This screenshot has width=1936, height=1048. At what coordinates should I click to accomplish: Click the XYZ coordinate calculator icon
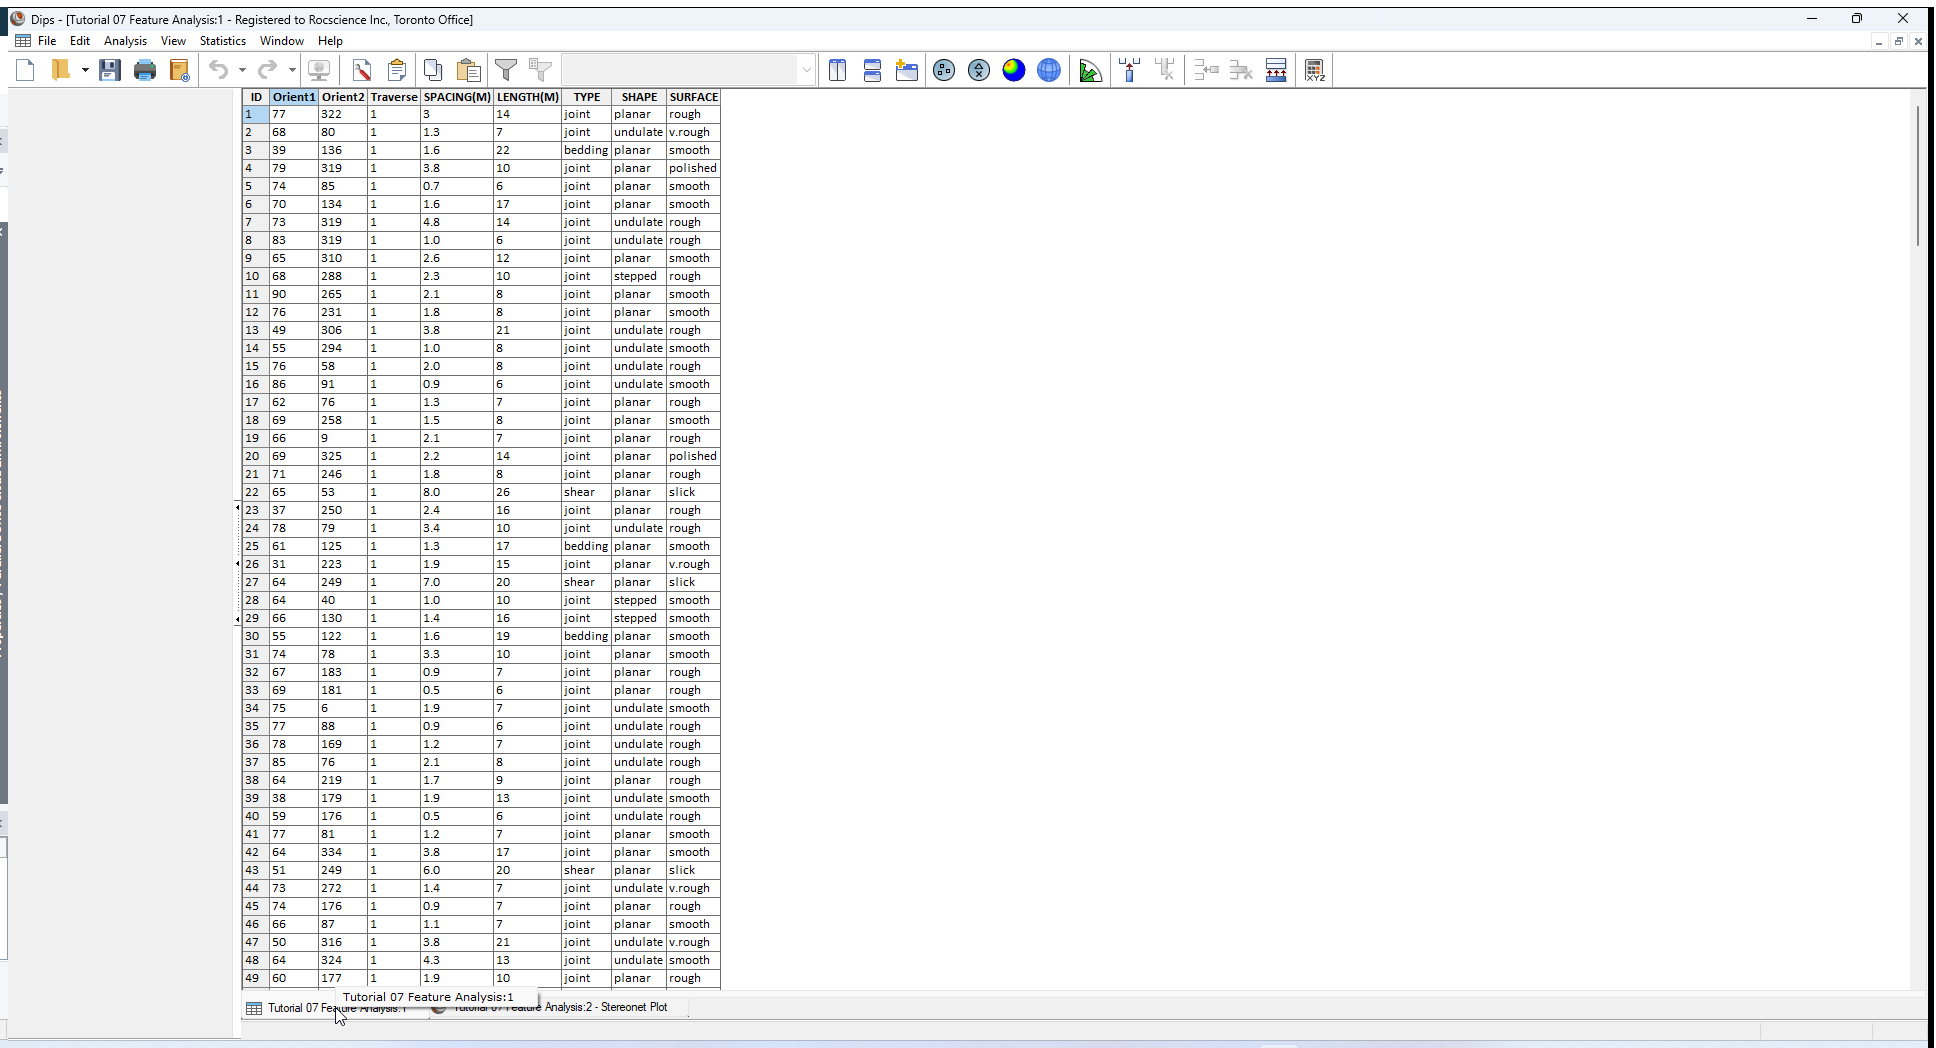pyautogui.click(x=1315, y=70)
